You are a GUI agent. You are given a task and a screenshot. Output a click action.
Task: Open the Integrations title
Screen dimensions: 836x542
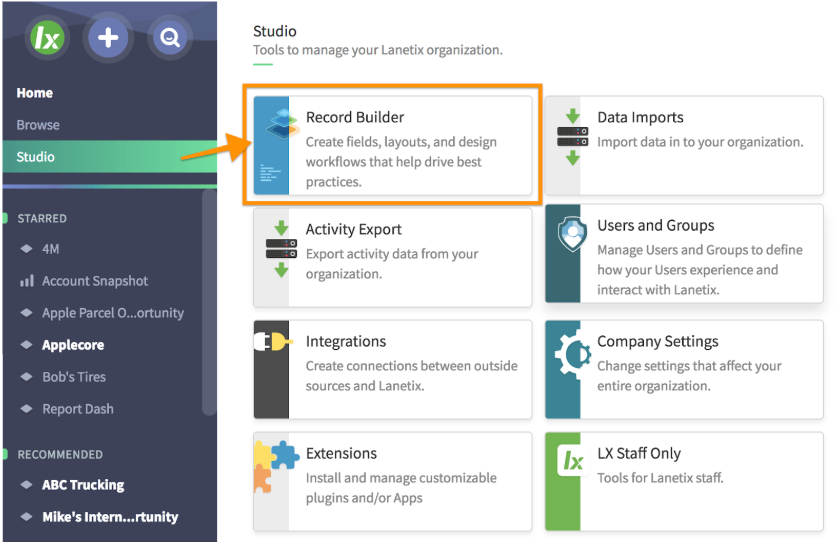[x=346, y=341]
